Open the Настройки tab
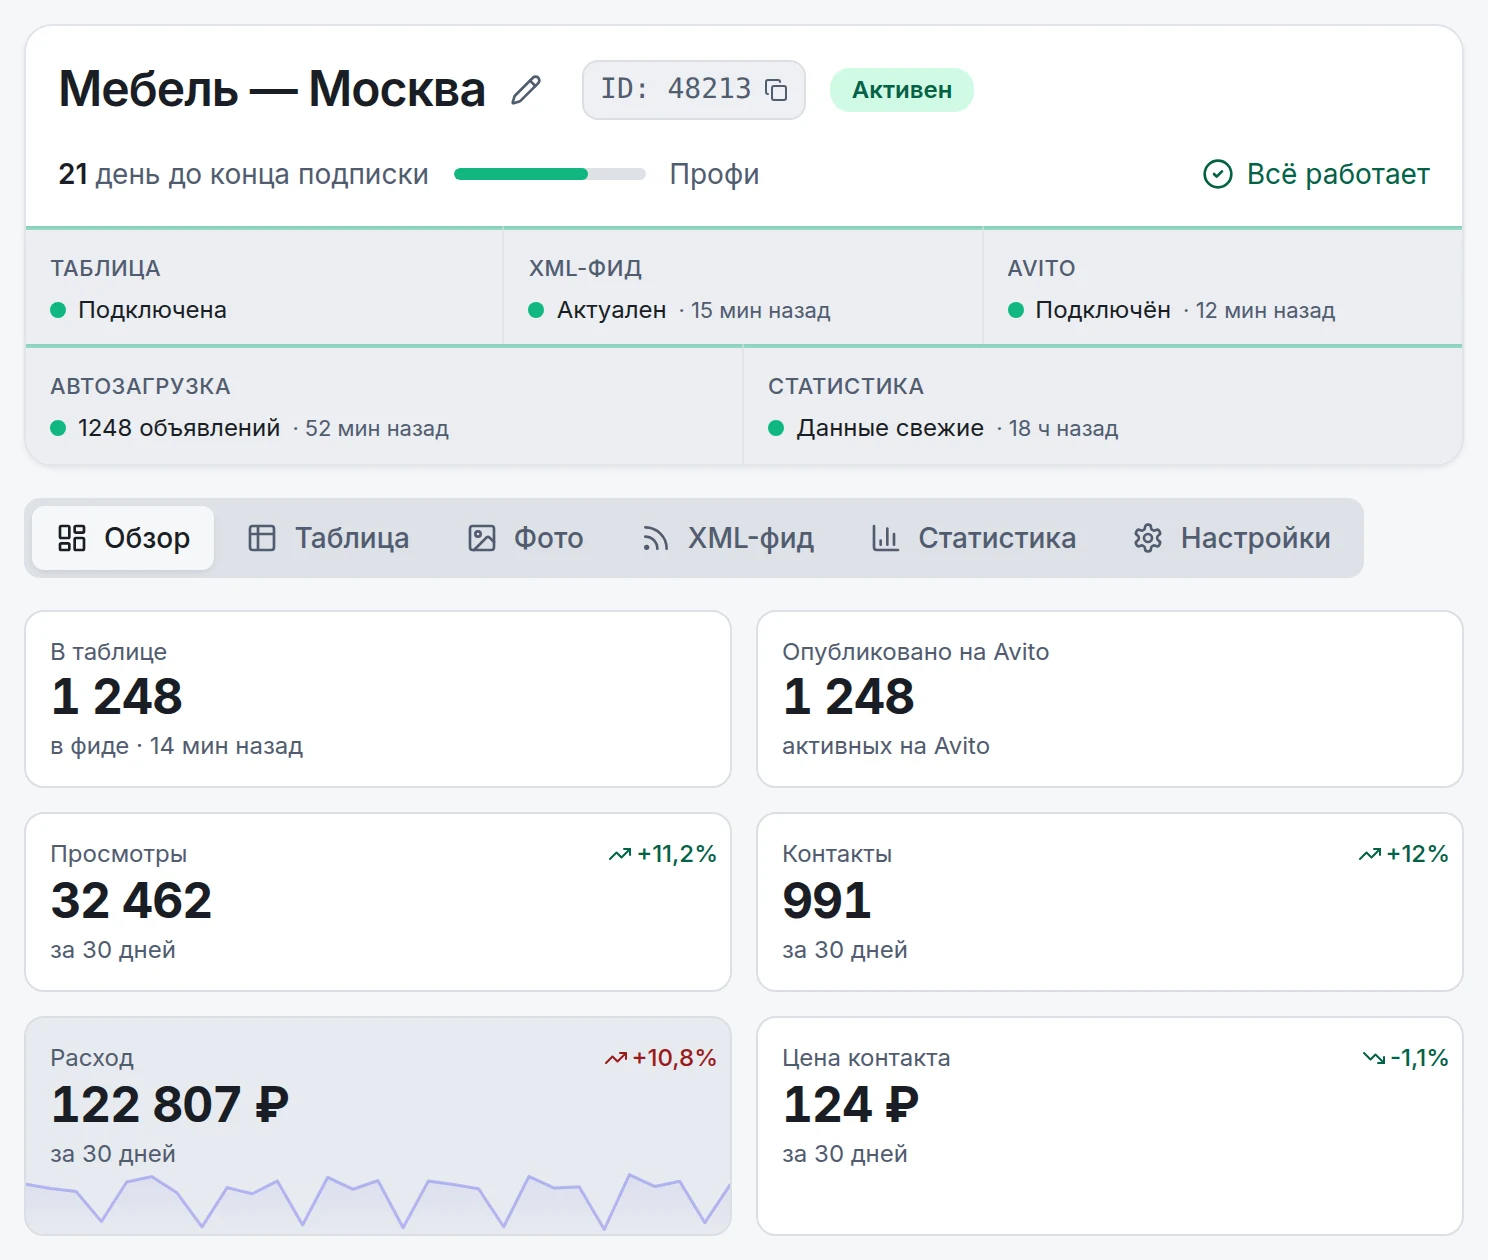1488x1260 pixels. tap(1232, 538)
